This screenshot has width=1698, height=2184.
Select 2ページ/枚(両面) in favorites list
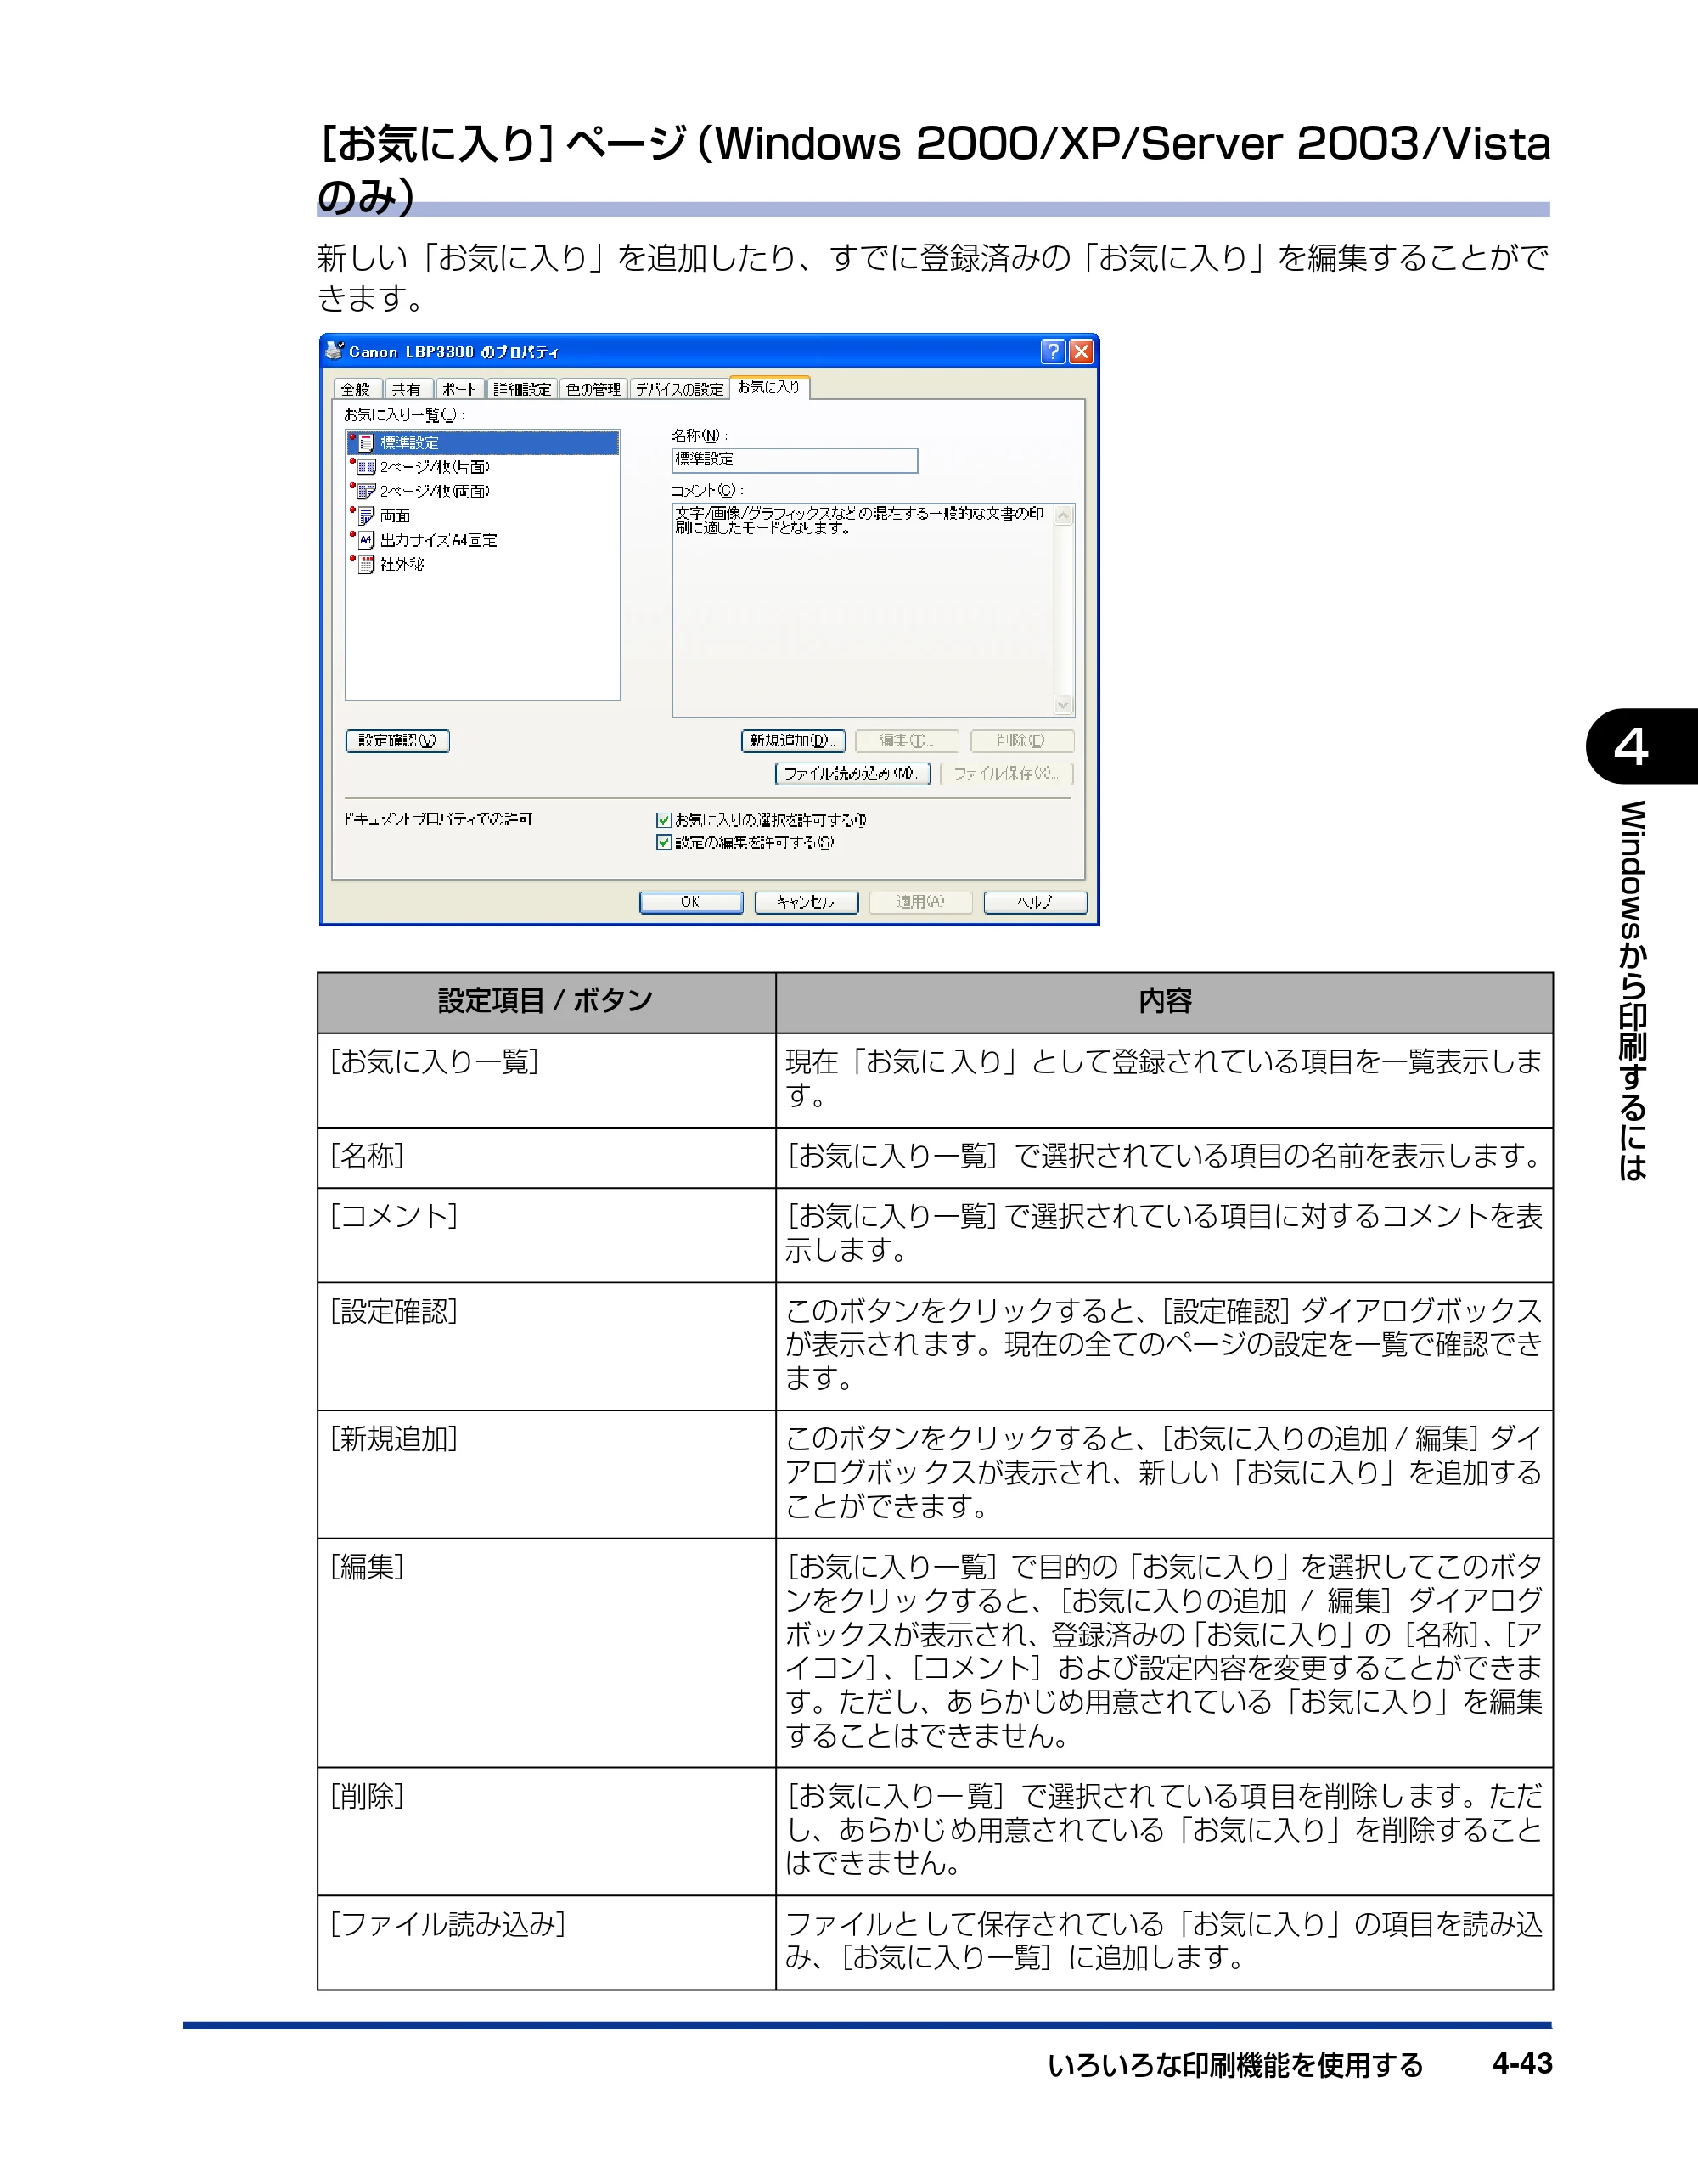point(435,491)
